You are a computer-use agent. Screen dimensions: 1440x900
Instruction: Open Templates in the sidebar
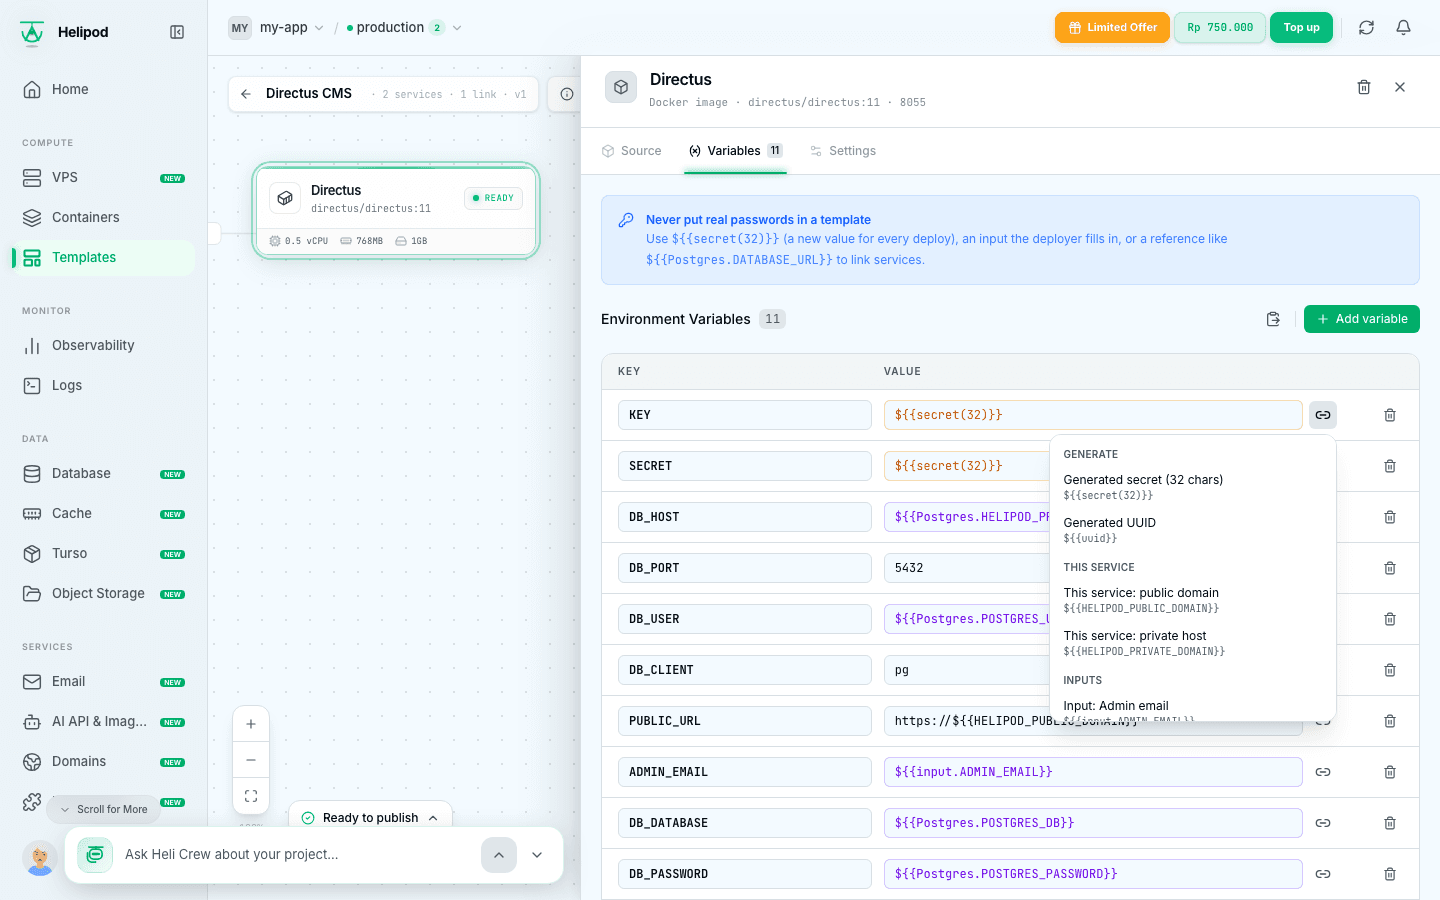coord(103,258)
